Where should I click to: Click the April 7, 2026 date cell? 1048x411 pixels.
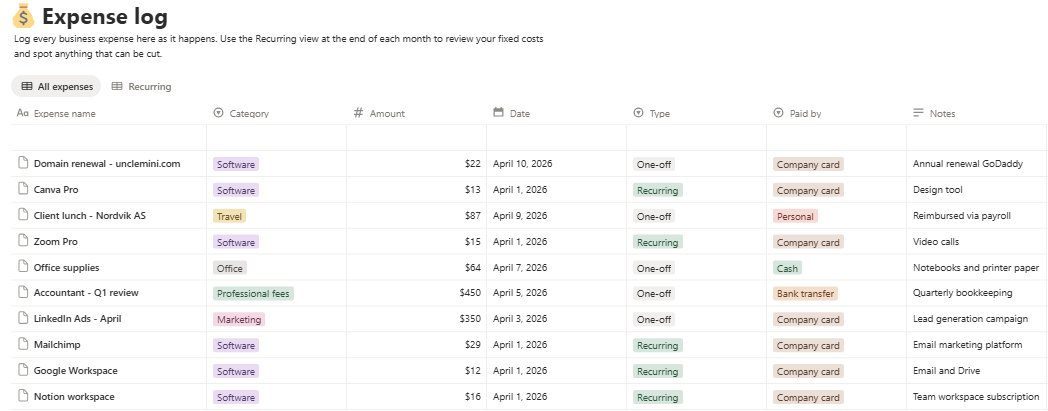click(x=557, y=267)
